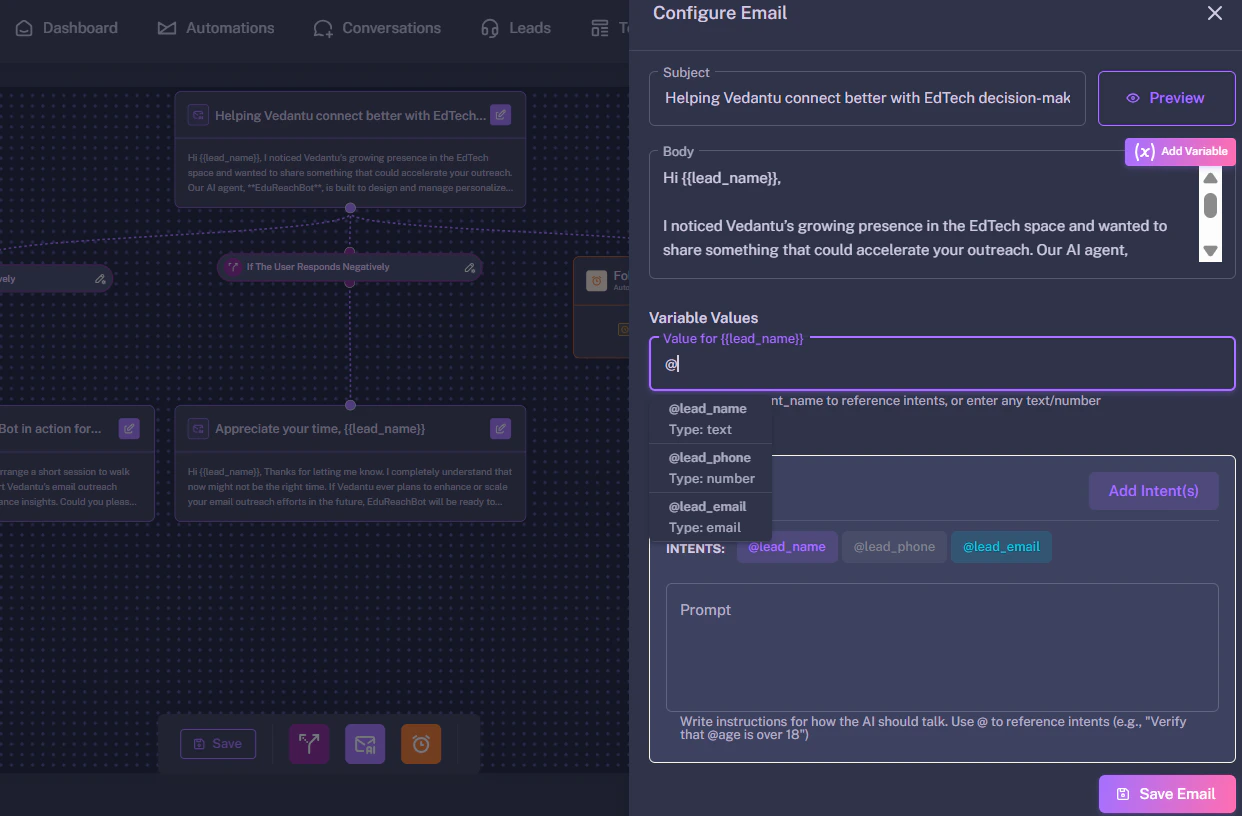Click inside the Subject input field

pos(867,98)
